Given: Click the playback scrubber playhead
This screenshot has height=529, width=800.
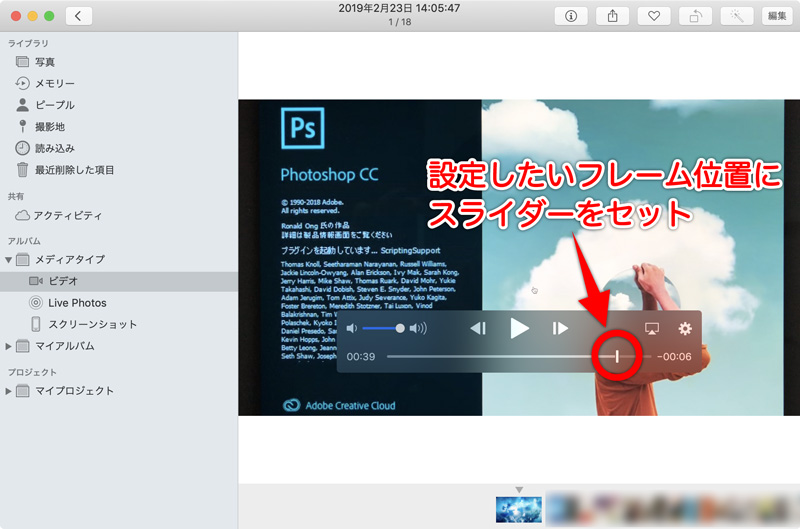Looking at the screenshot, I should pos(617,356).
